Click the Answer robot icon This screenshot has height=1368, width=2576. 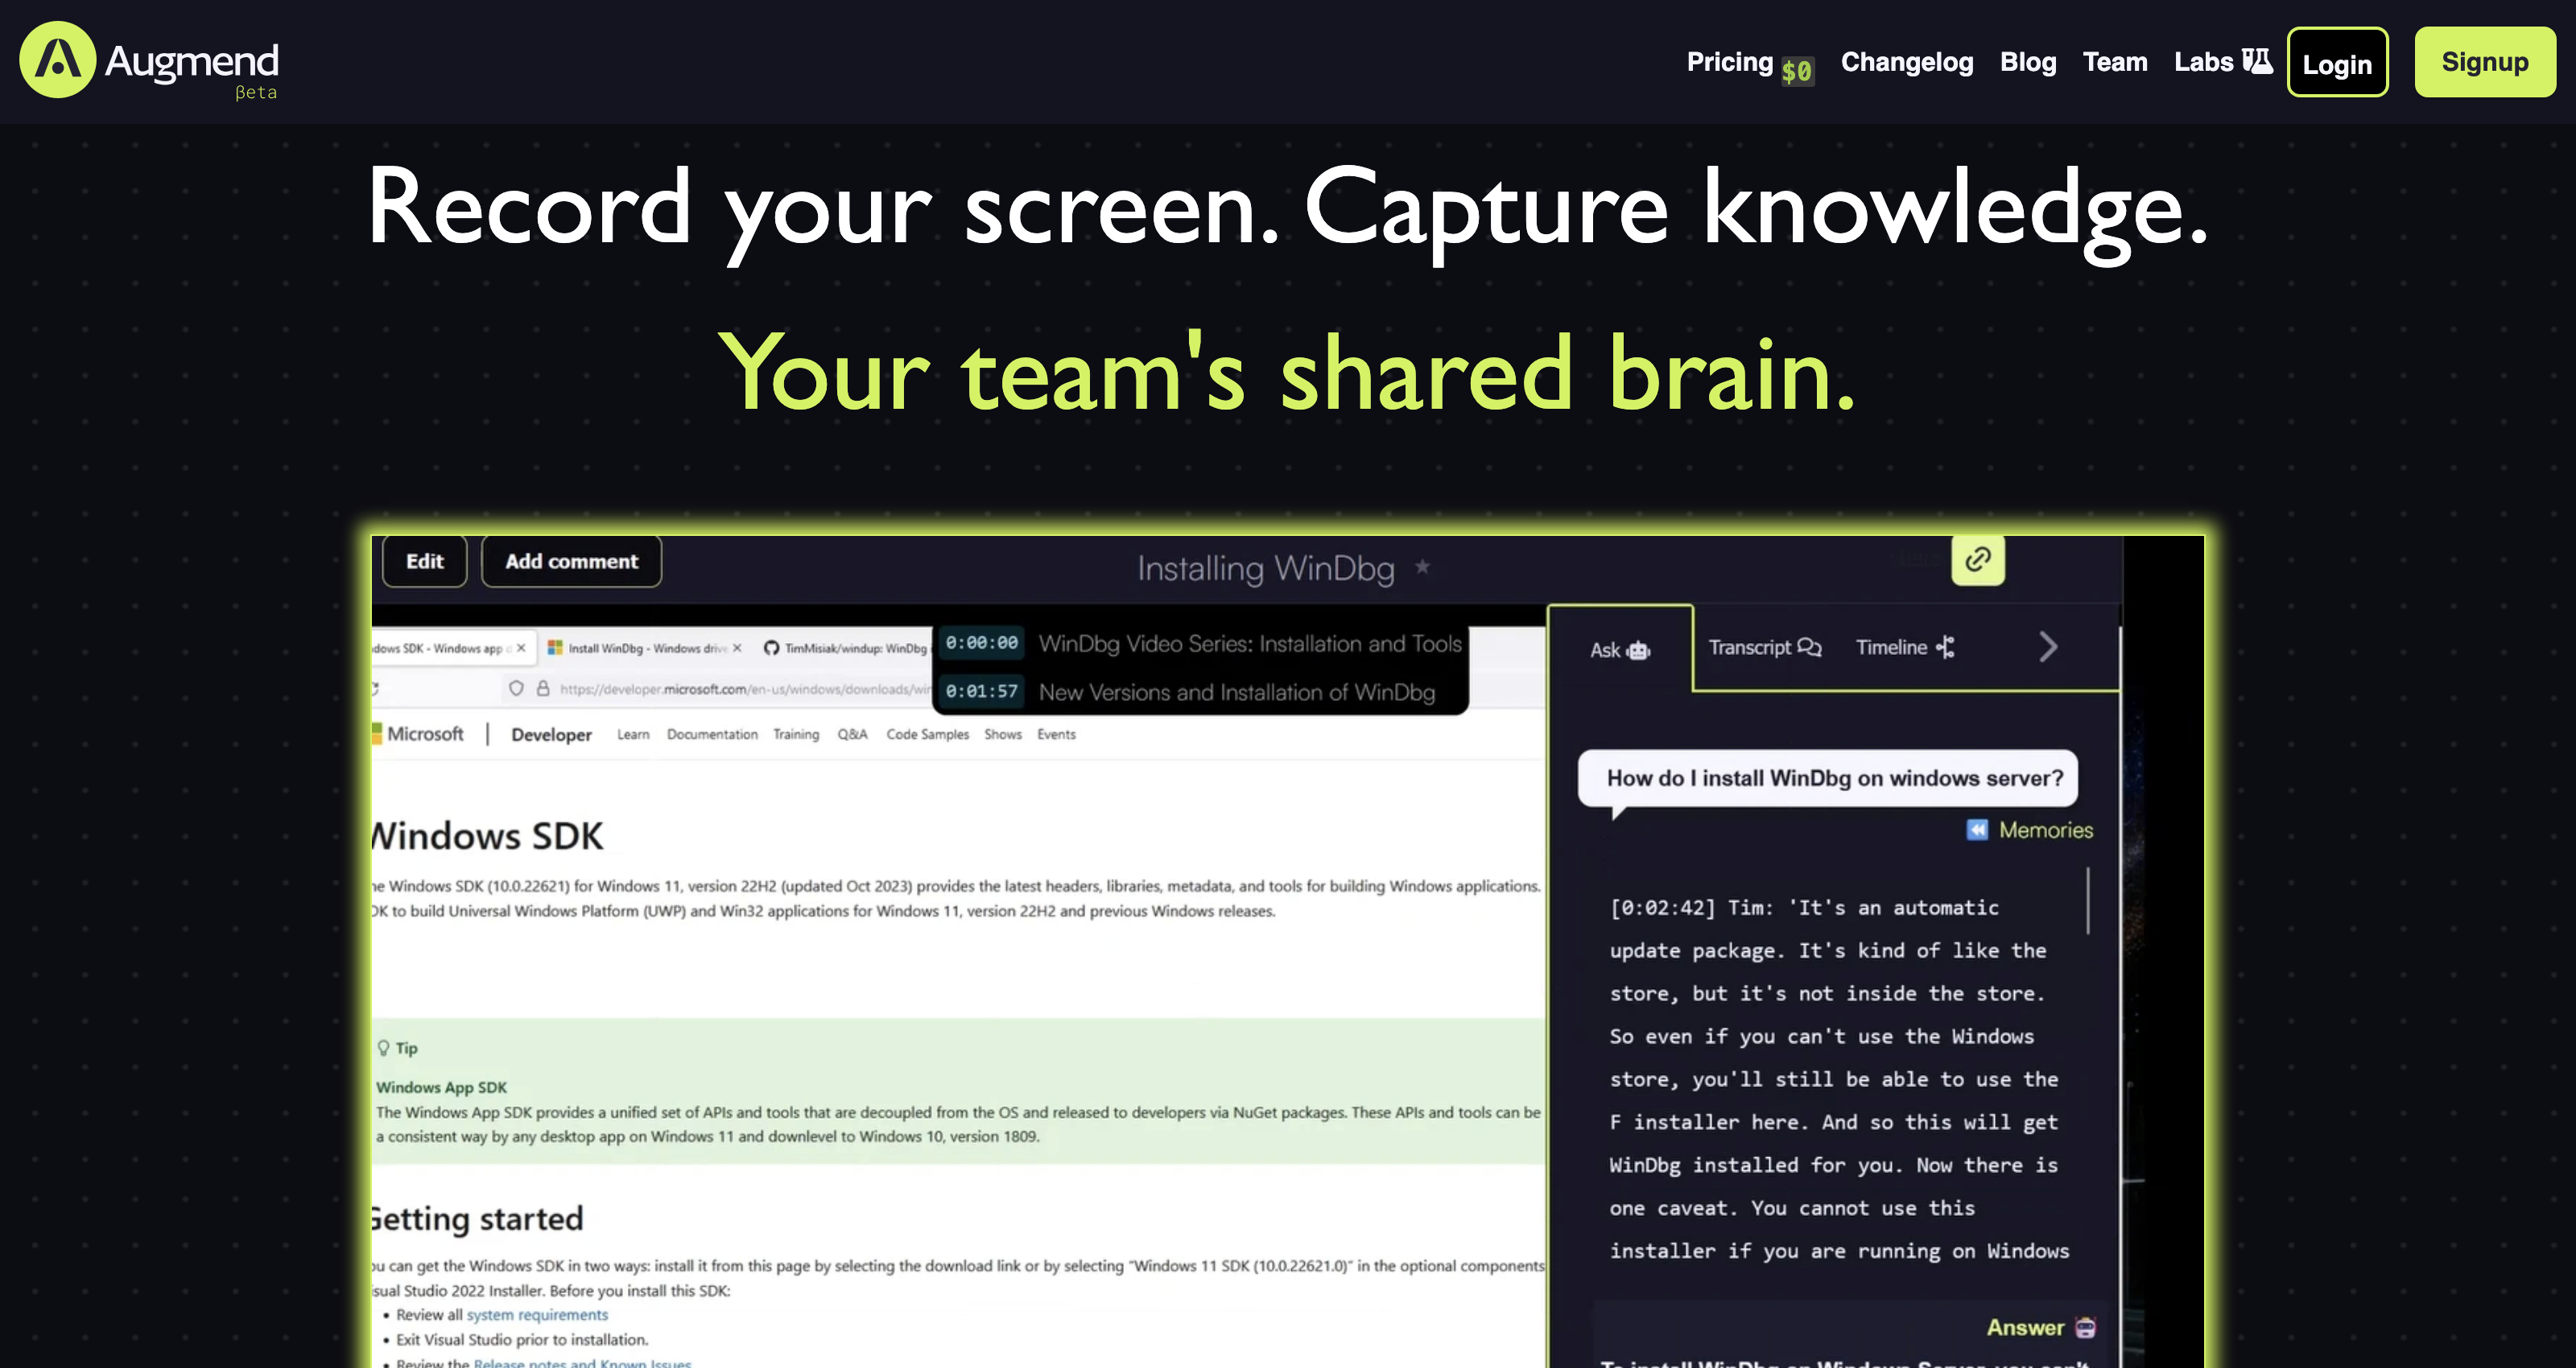(x=2085, y=1328)
